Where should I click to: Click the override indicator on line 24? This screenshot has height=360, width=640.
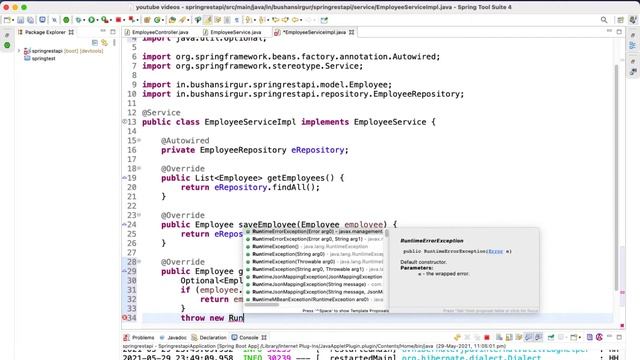pyautogui.click(x=124, y=224)
